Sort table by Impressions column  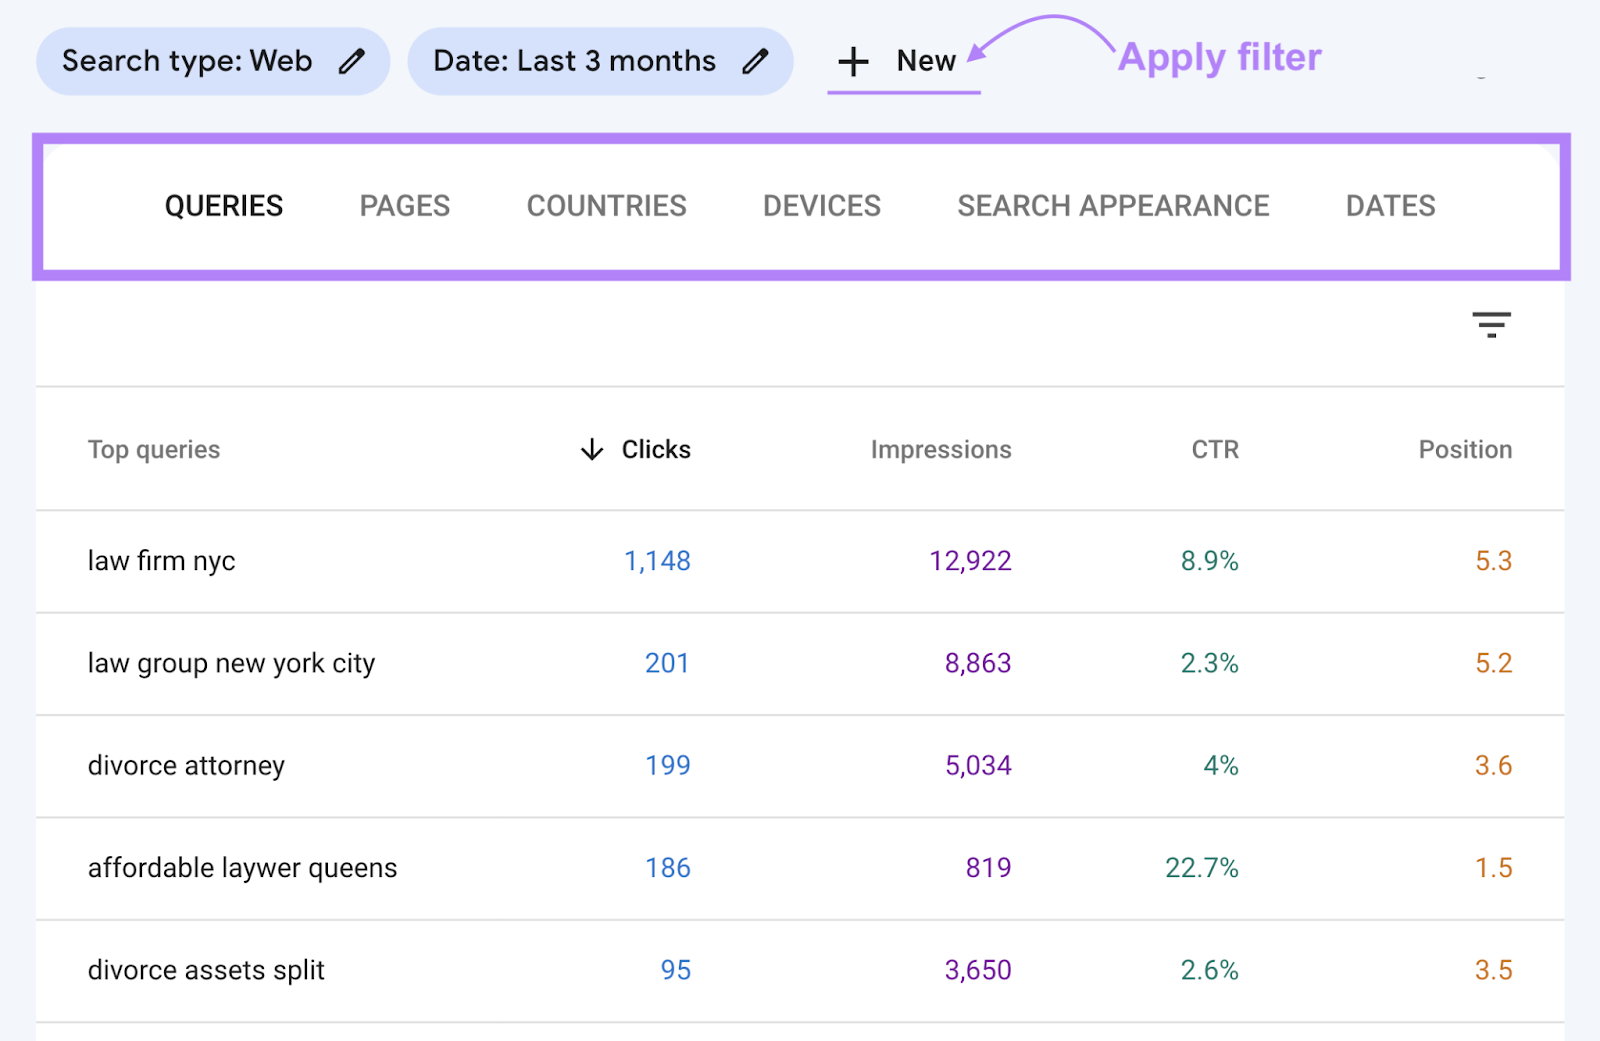[940, 450]
